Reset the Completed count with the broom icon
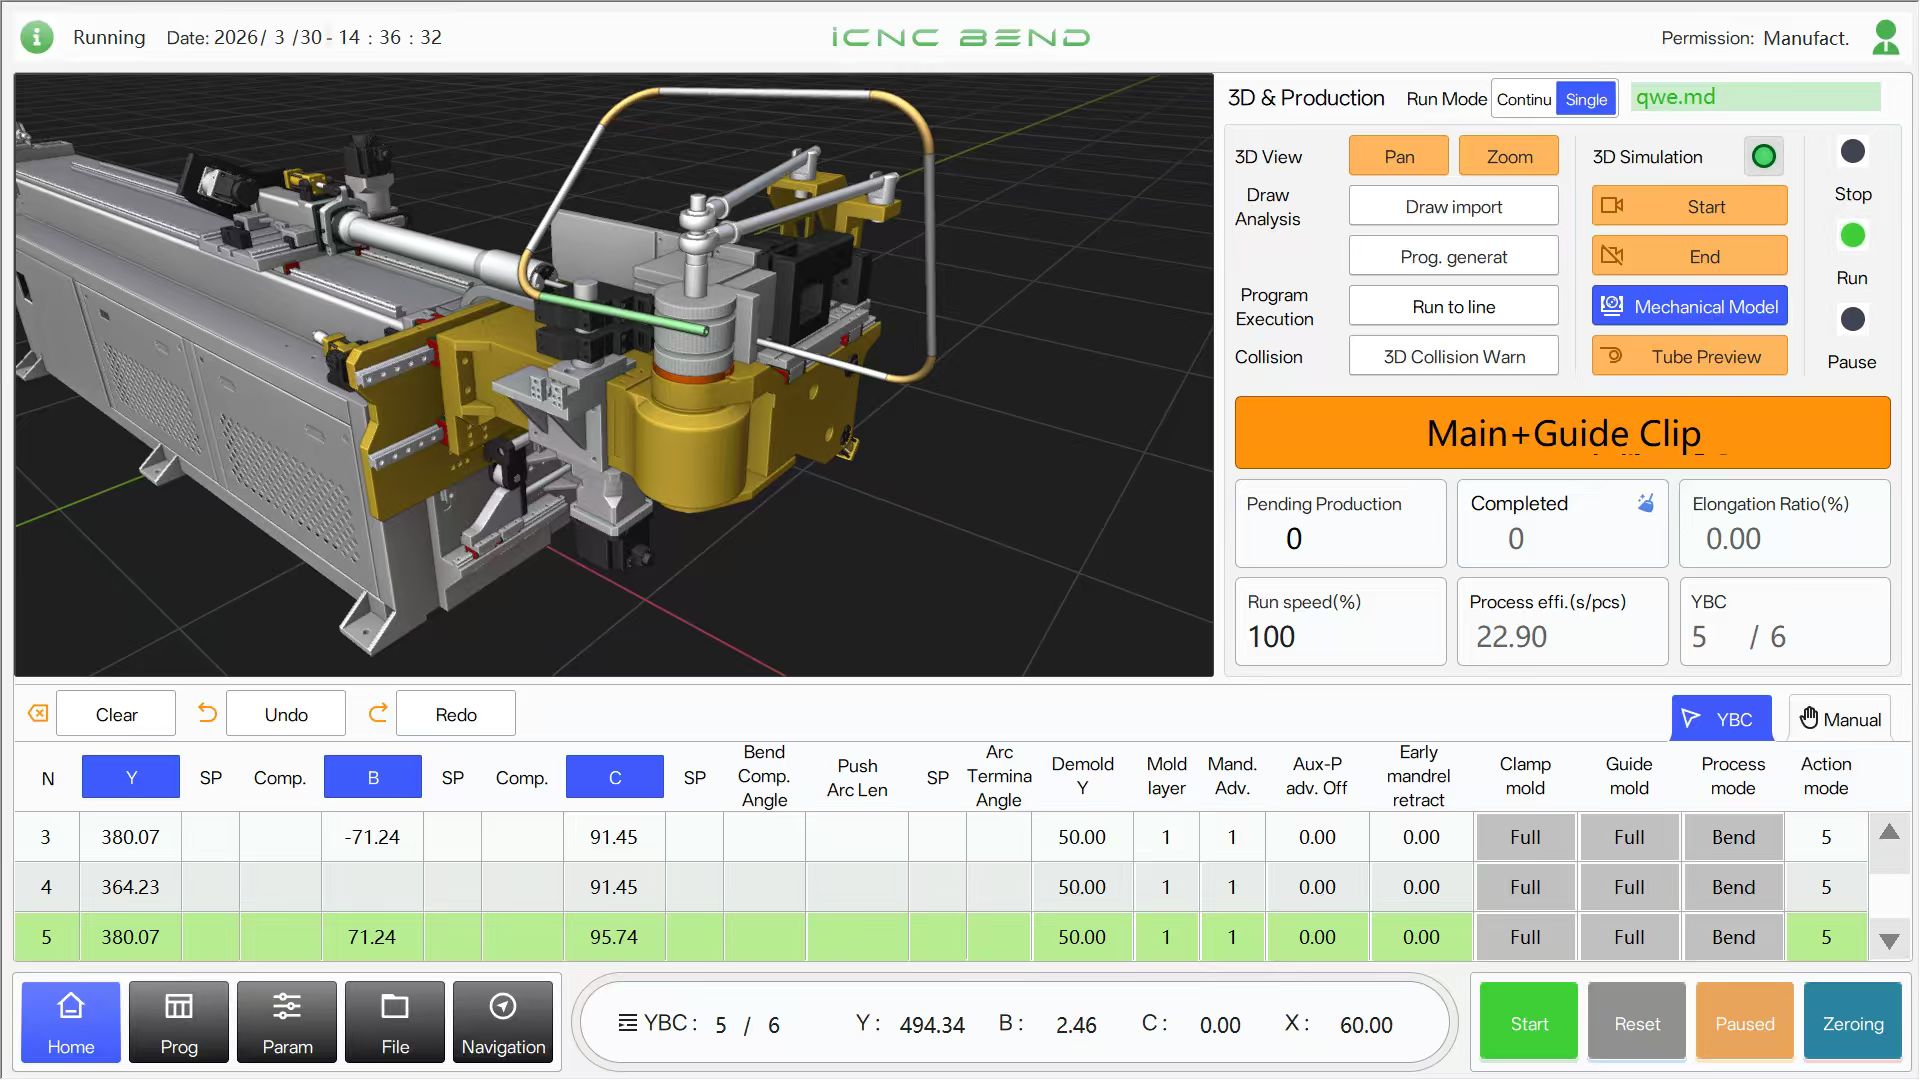The image size is (1920, 1080). pyautogui.click(x=1645, y=503)
